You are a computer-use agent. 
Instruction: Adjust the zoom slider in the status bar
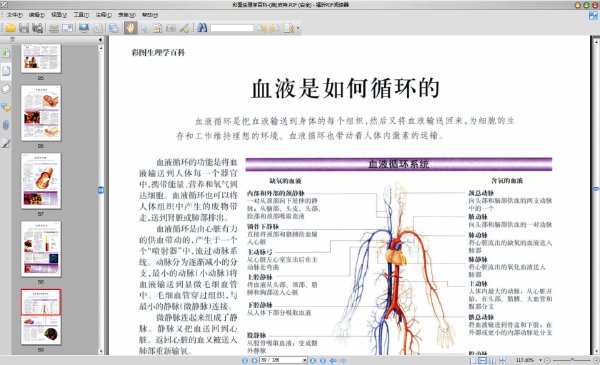coord(572,360)
